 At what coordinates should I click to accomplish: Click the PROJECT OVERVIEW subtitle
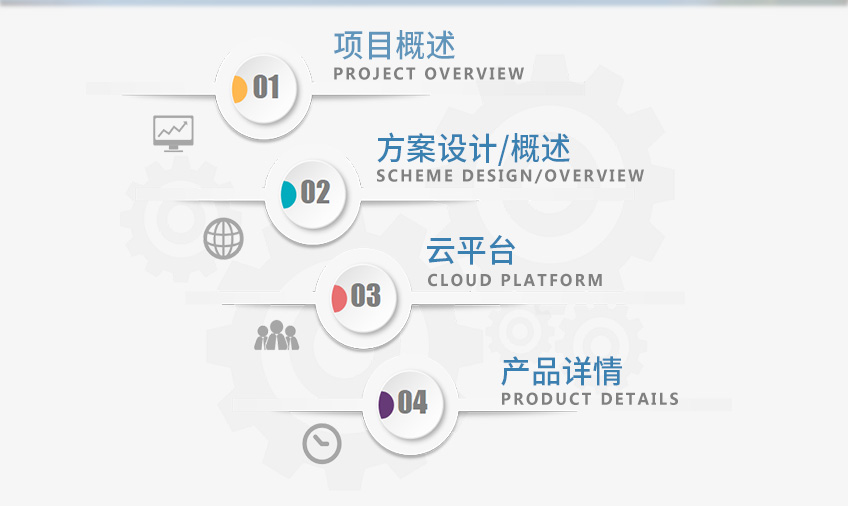(x=429, y=74)
